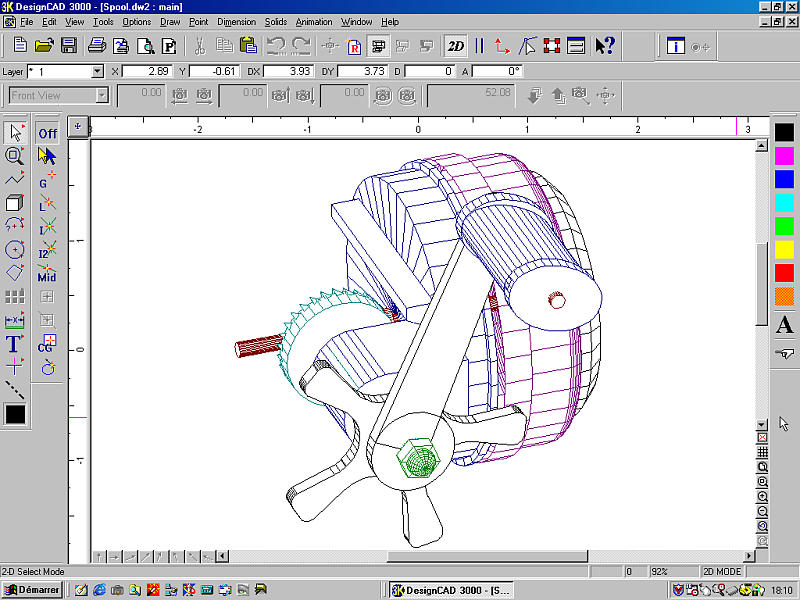Screen dimensions: 800x600
Task: Toggle snap Off button
Action: (47, 133)
